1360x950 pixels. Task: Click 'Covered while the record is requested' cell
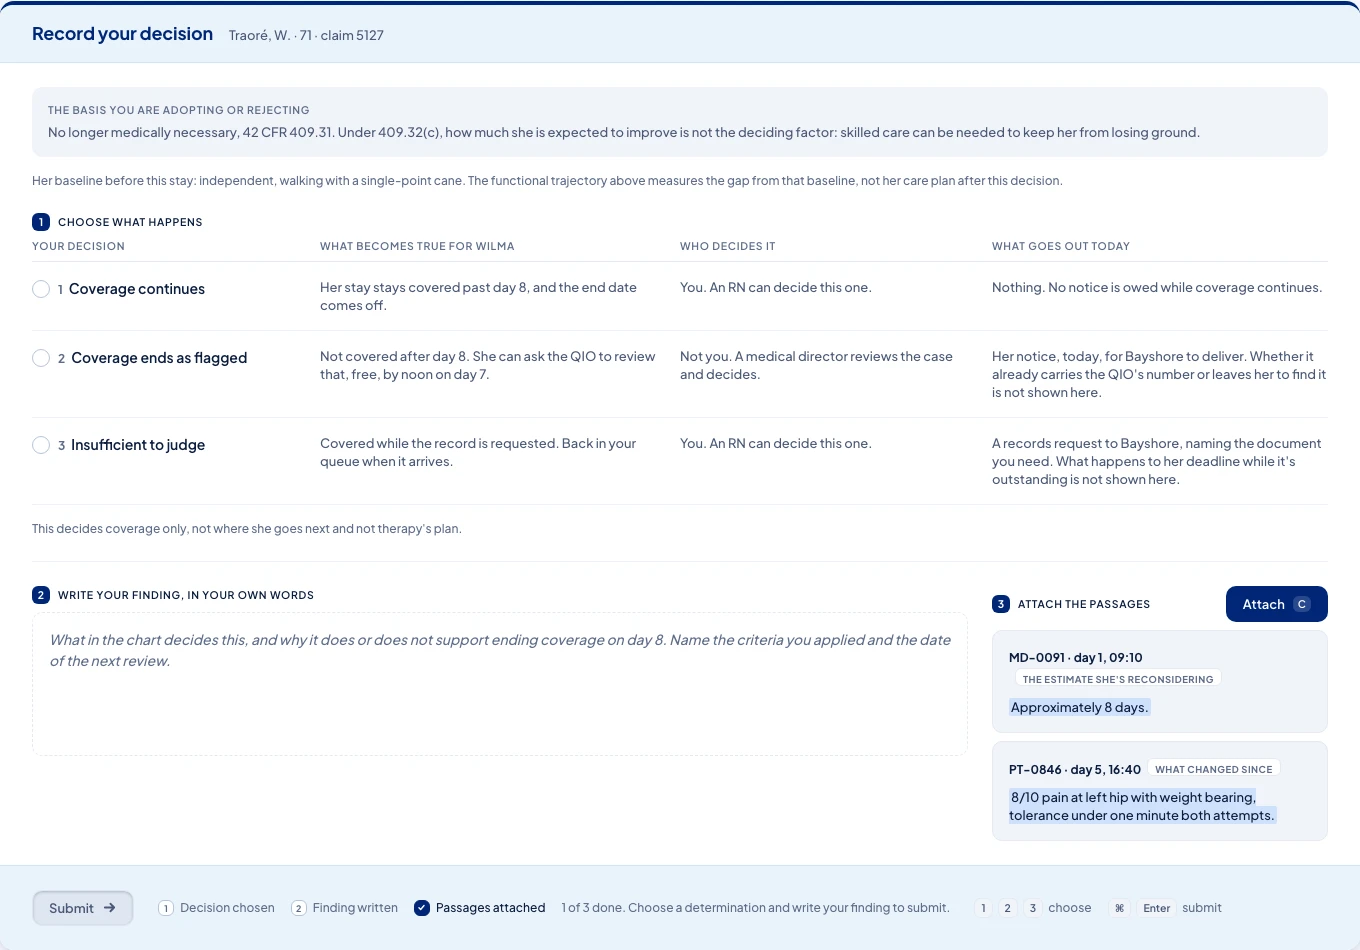[478, 452]
